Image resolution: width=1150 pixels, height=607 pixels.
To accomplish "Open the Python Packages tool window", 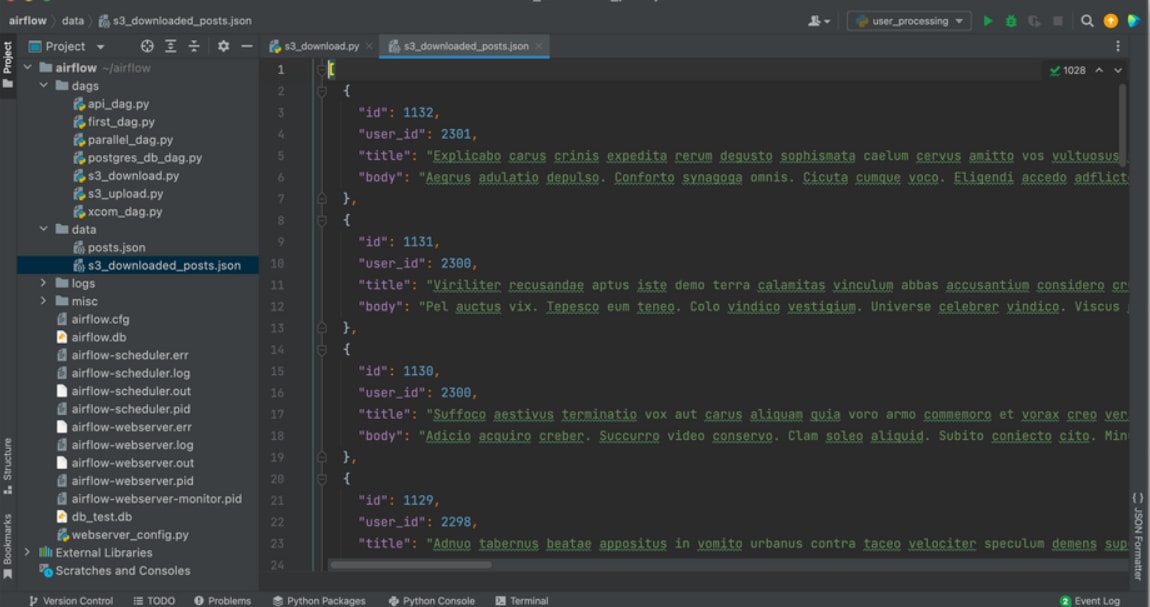I will pos(319,600).
